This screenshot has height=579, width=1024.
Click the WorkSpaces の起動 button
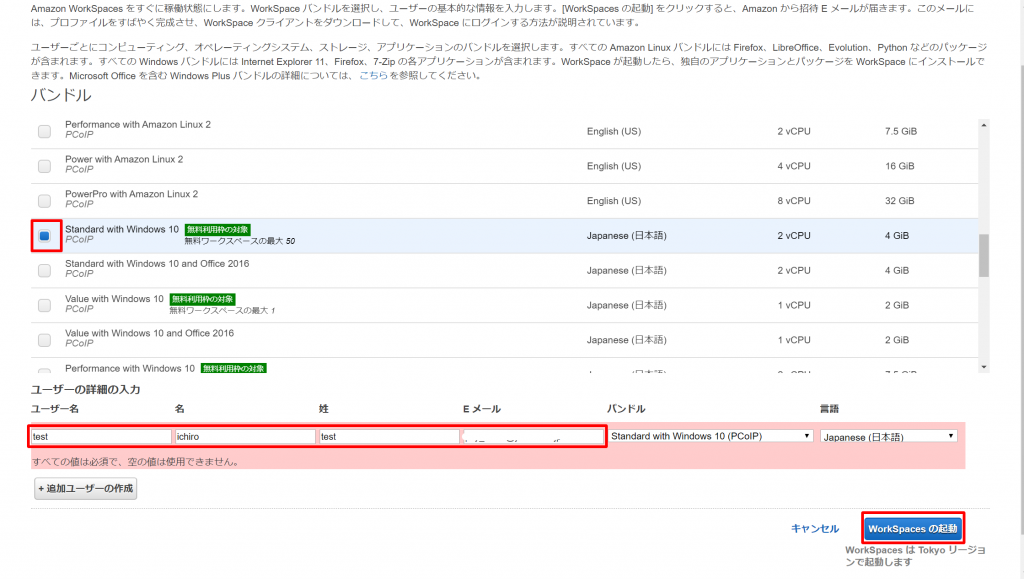point(912,529)
